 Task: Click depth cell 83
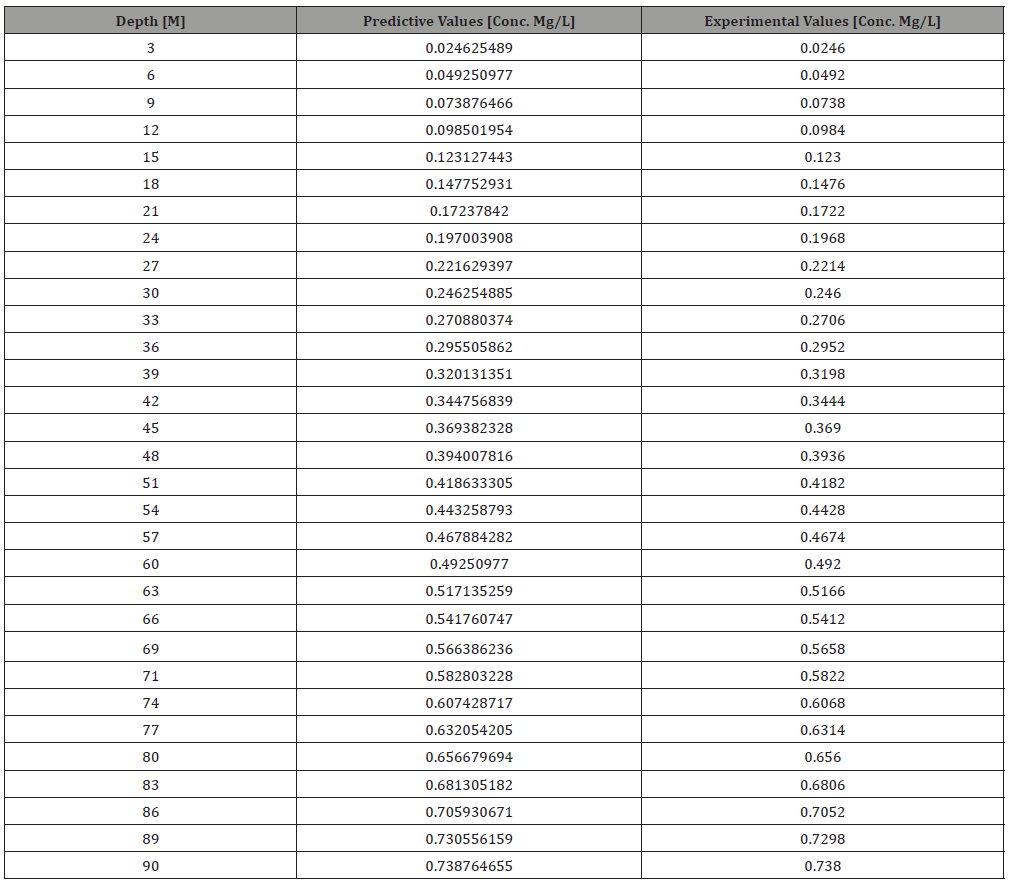point(150,786)
